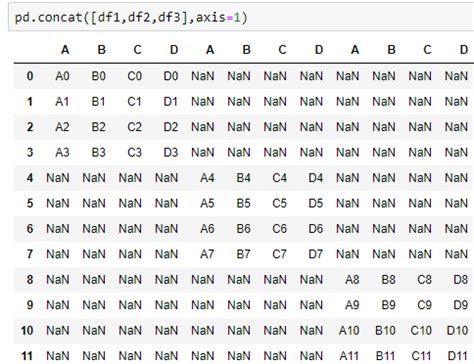Viewport: 474px width, 364px height.
Task: Select the C9 entry
Action: (x=425, y=305)
